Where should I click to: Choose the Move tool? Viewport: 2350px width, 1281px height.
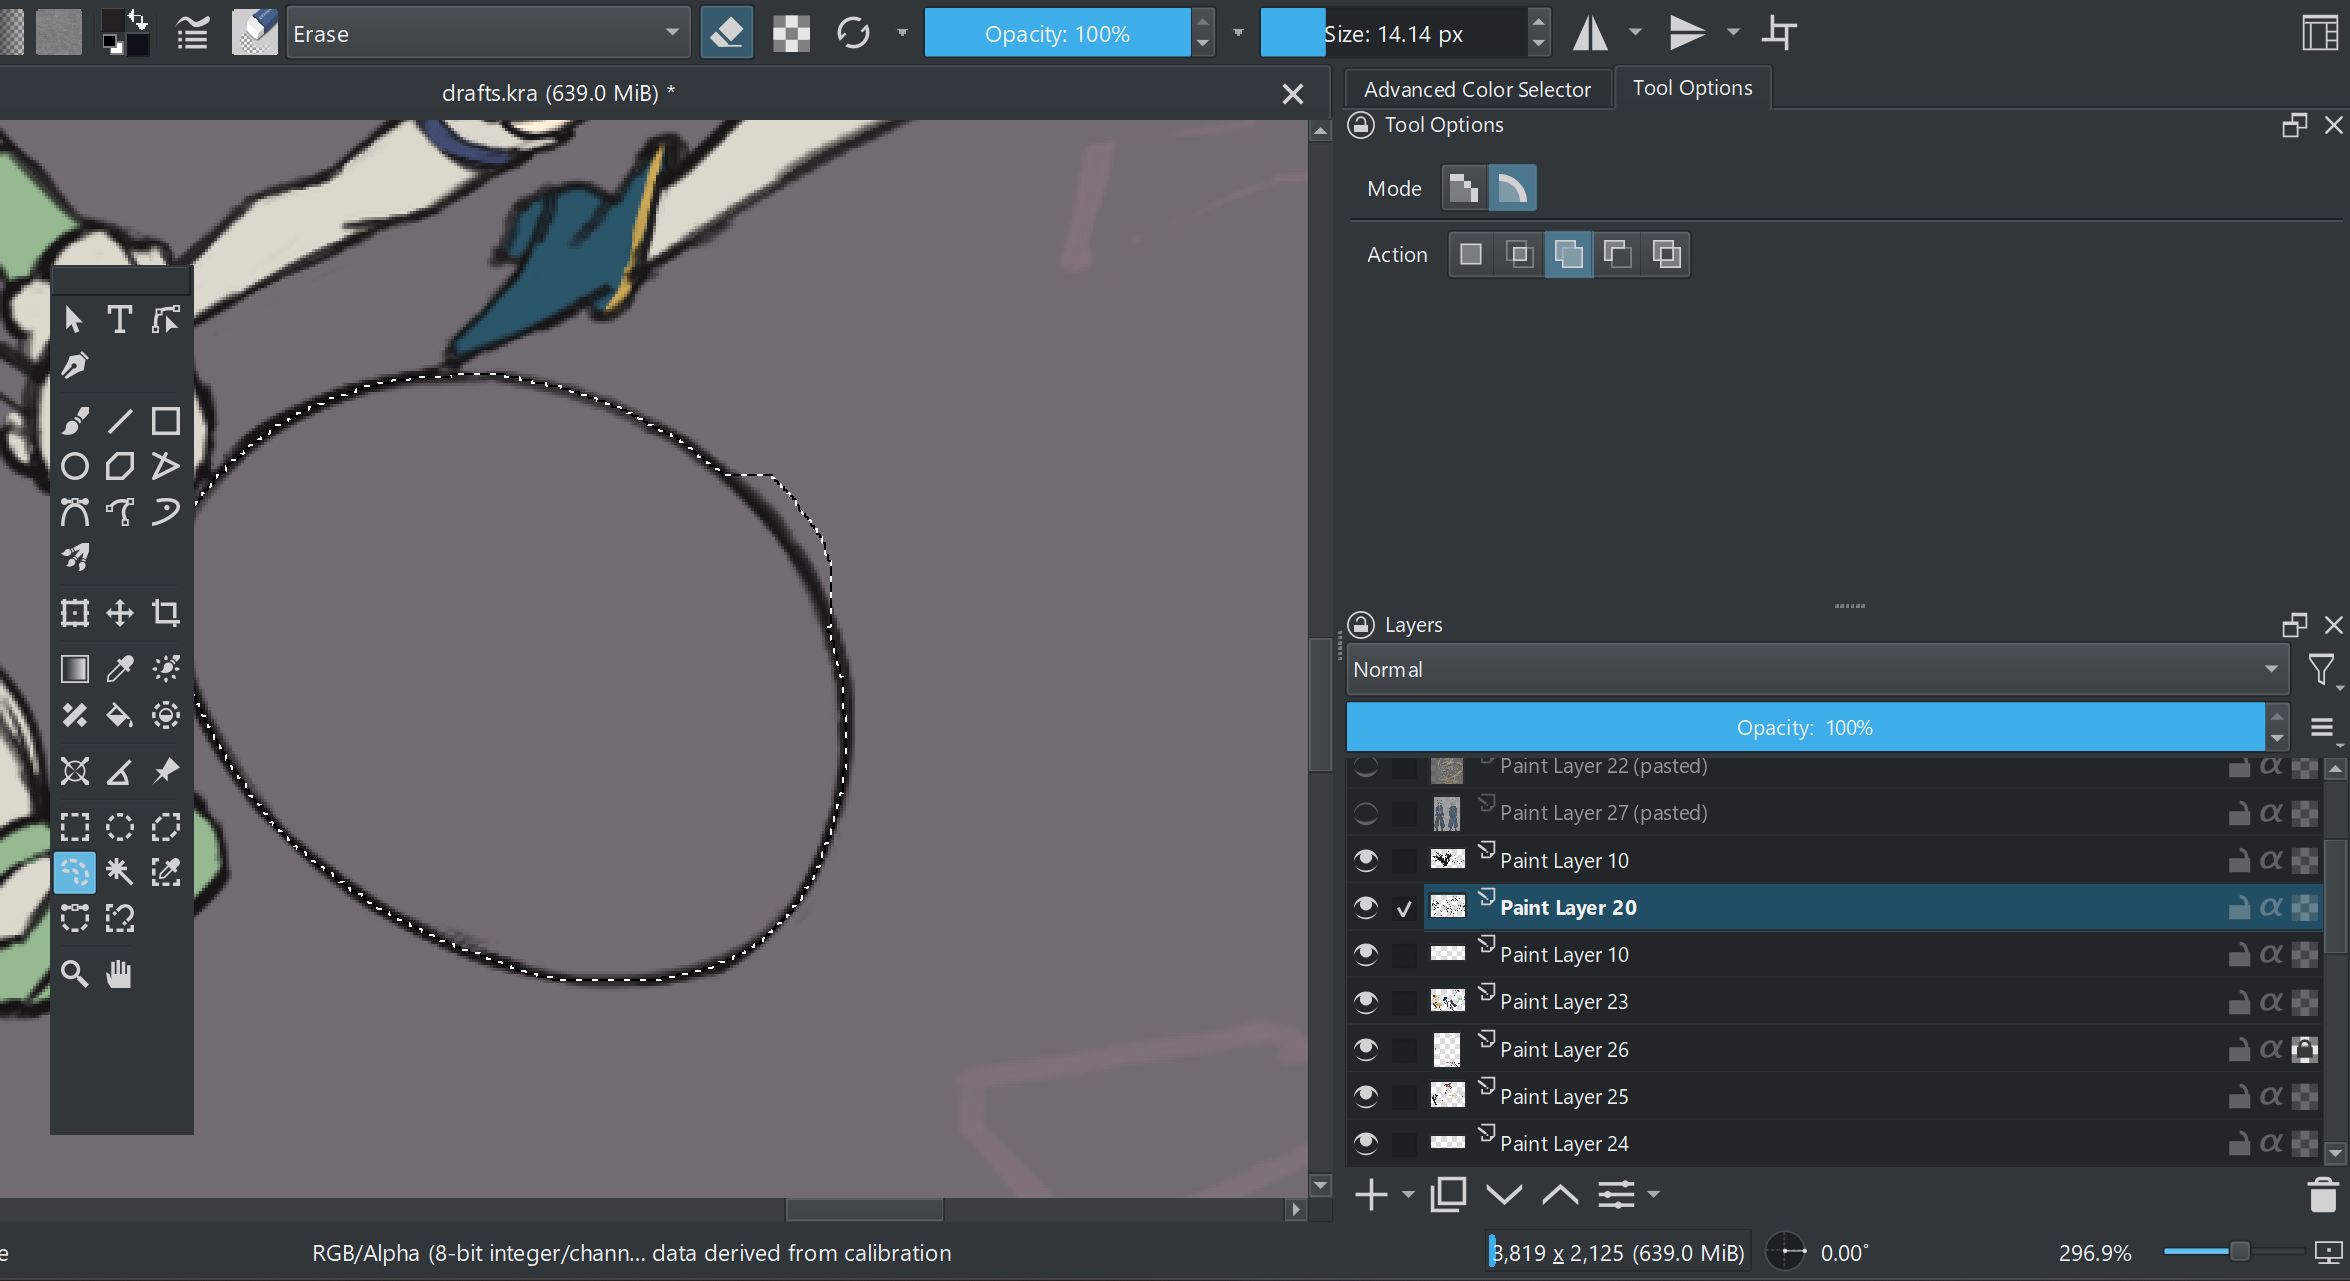[120, 612]
